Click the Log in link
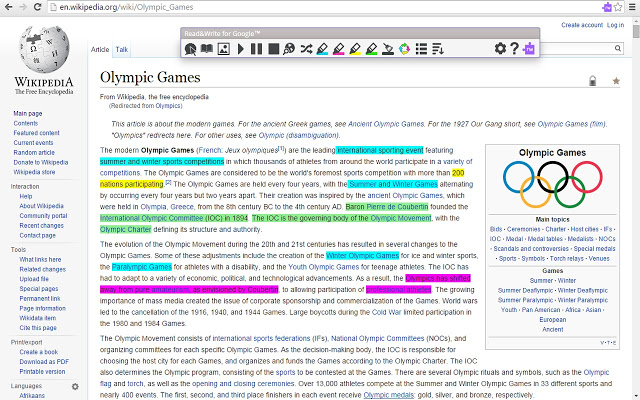 (615, 25)
